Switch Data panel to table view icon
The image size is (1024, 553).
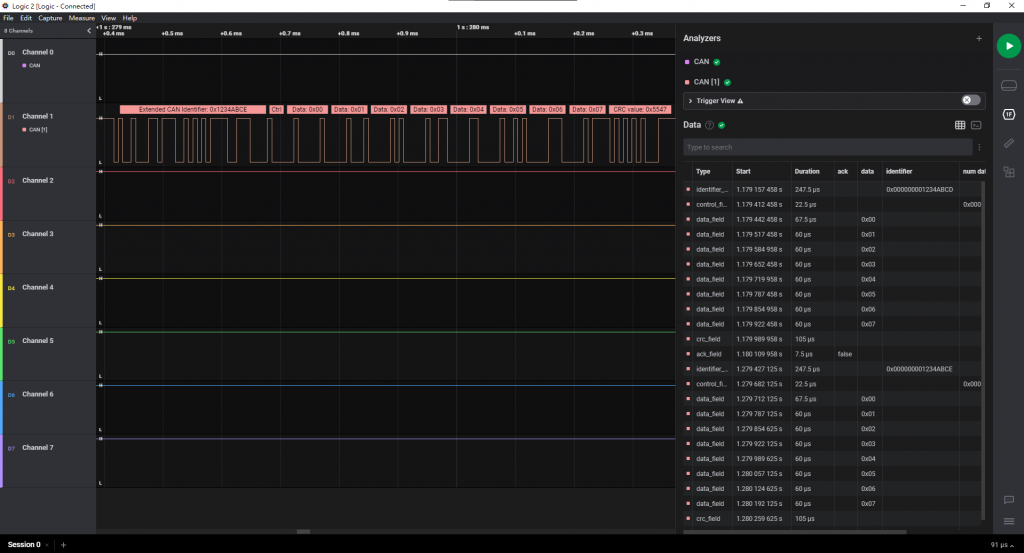[959, 125]
